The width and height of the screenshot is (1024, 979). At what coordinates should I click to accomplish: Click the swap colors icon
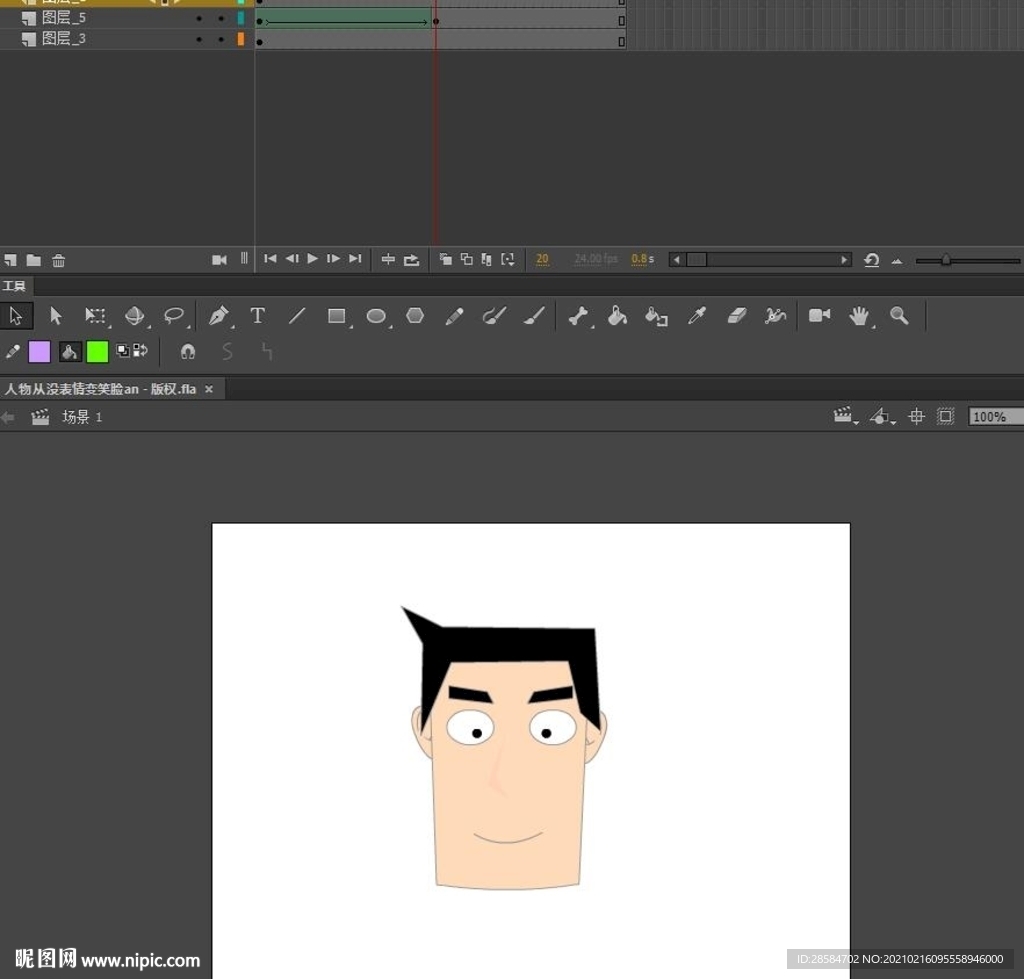tap(140, 351)
